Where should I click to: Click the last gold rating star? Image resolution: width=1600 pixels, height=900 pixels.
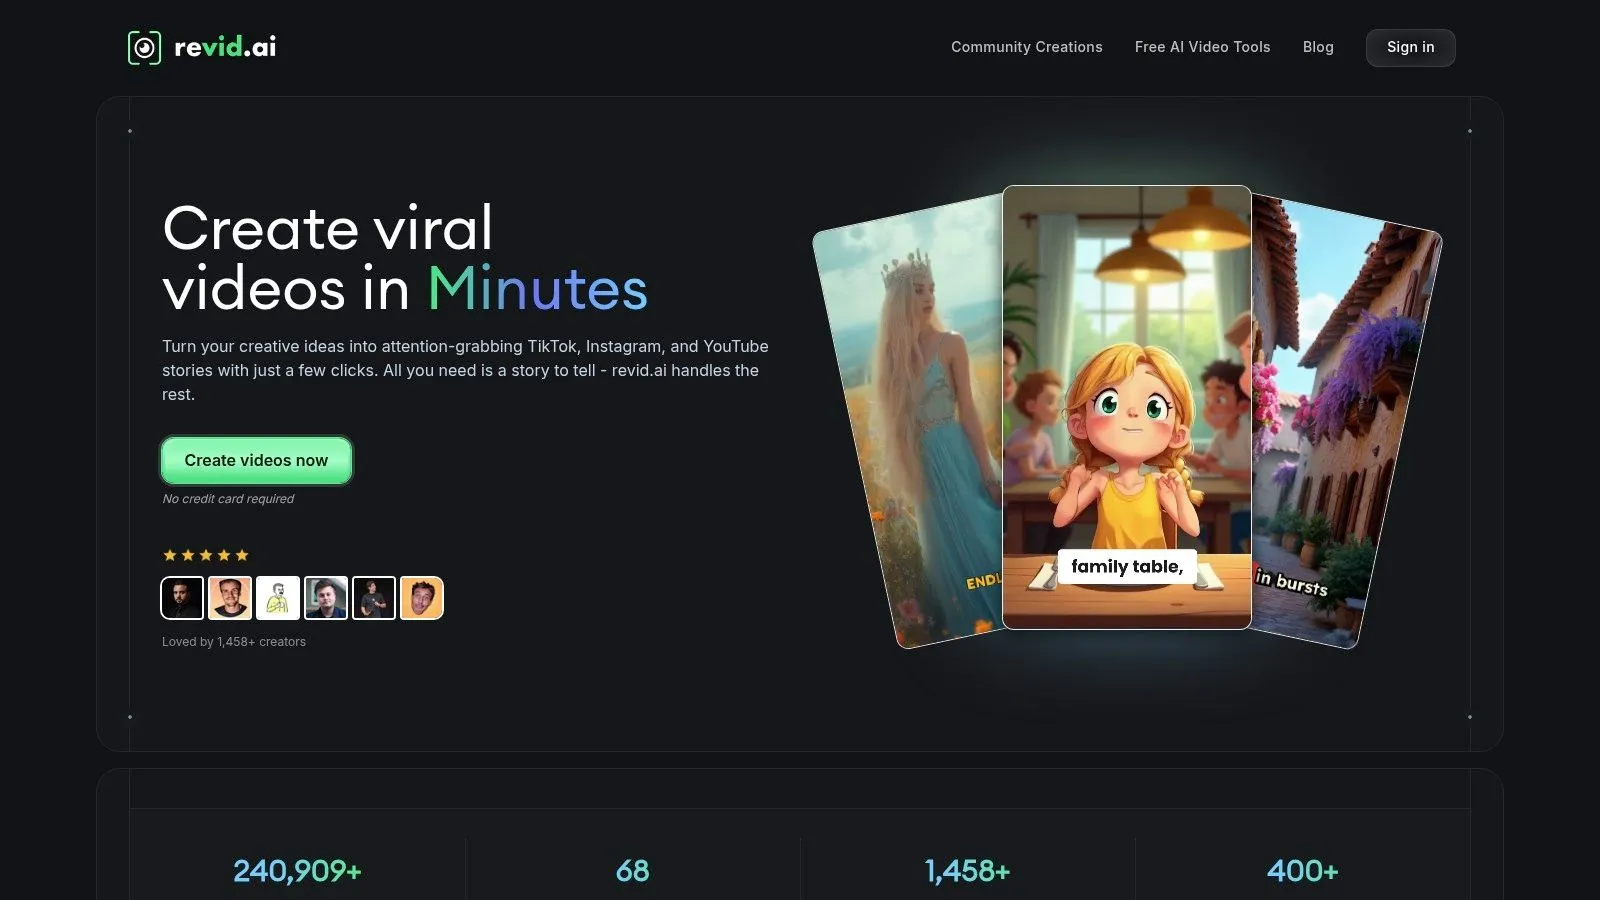tap(242, 555)
